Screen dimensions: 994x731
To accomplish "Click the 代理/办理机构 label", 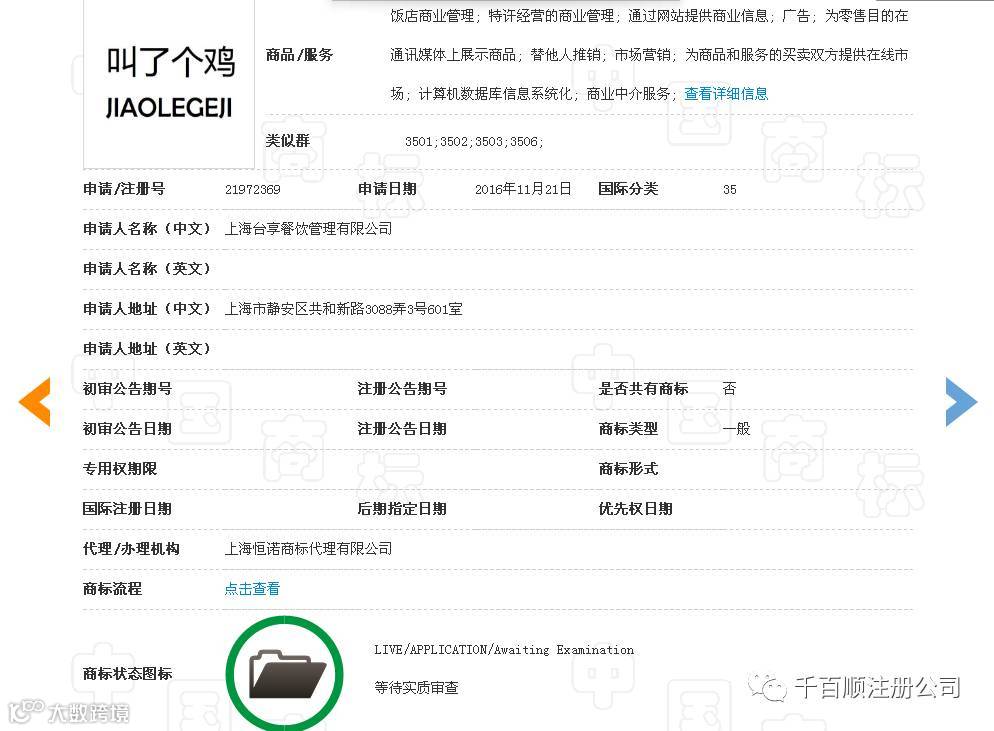I will 131,548.
